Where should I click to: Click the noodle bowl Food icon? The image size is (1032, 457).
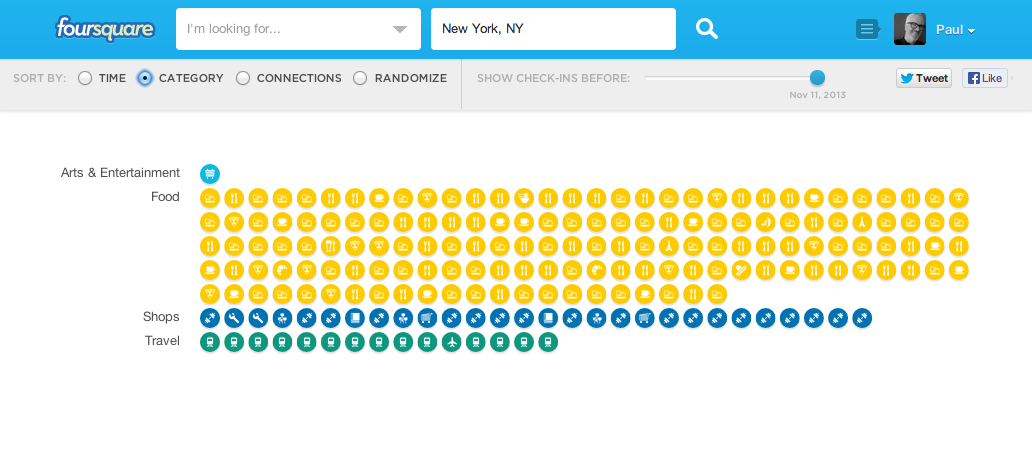tap(524, 198)
